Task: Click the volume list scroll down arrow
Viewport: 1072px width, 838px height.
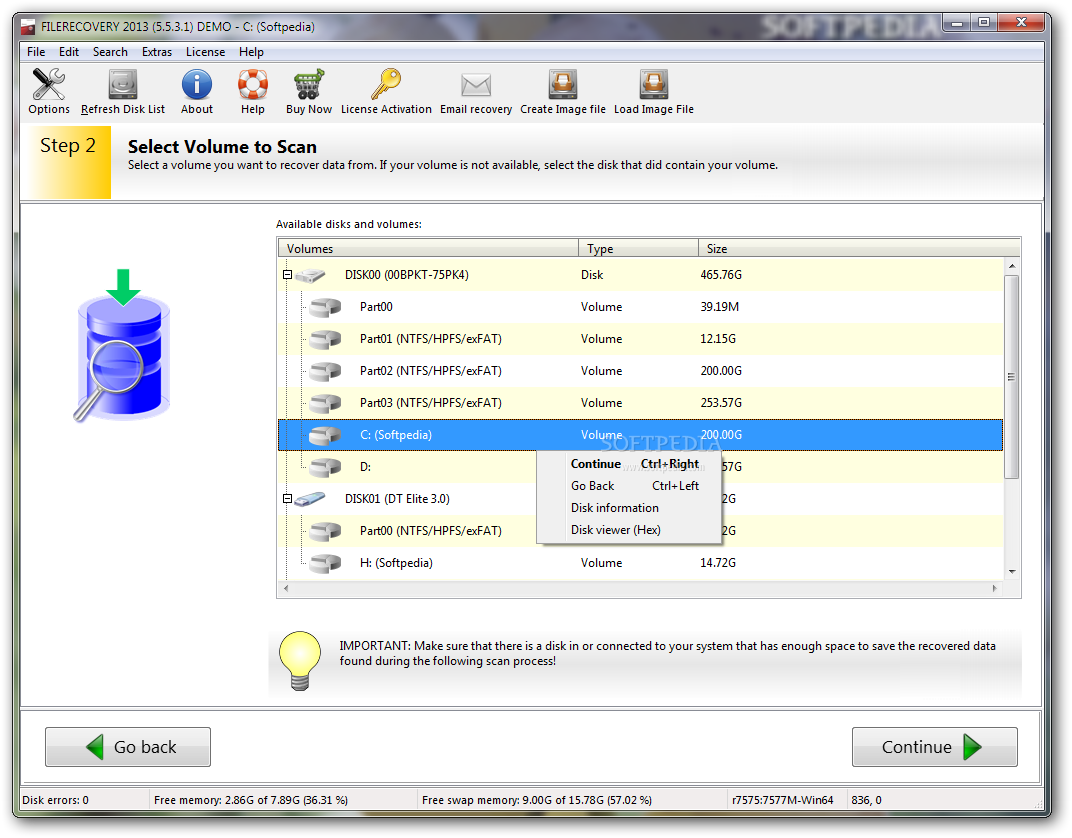Action: (x=1012, y=572)
